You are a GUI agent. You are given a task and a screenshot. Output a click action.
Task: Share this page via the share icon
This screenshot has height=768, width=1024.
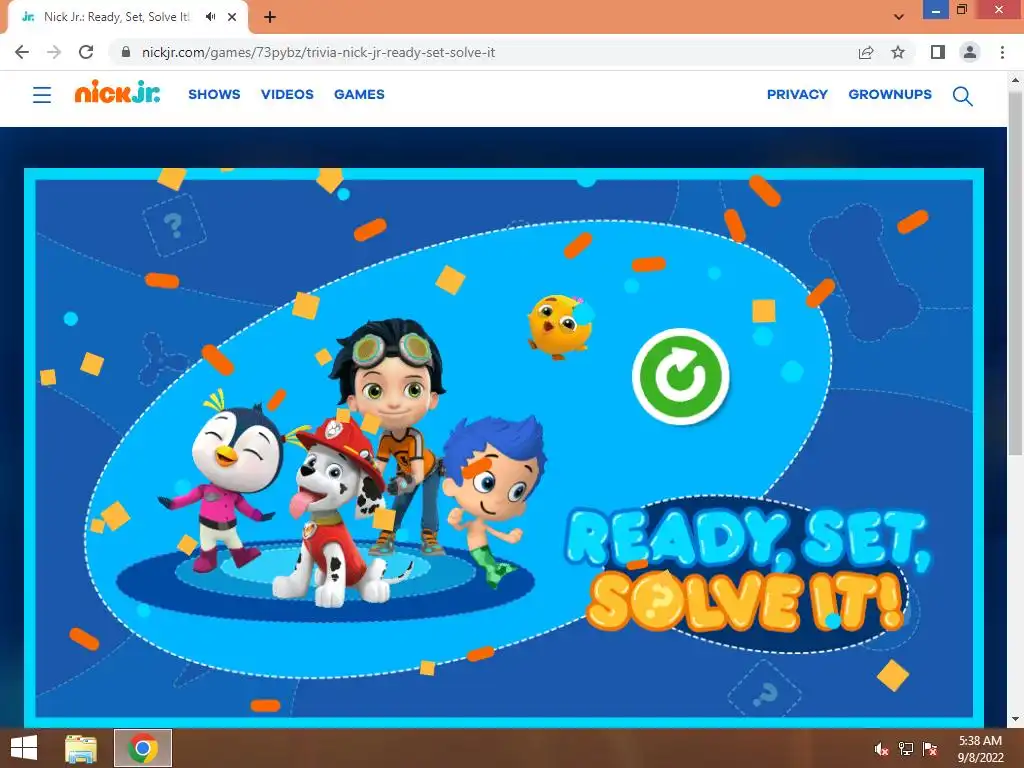click(866, 52)
